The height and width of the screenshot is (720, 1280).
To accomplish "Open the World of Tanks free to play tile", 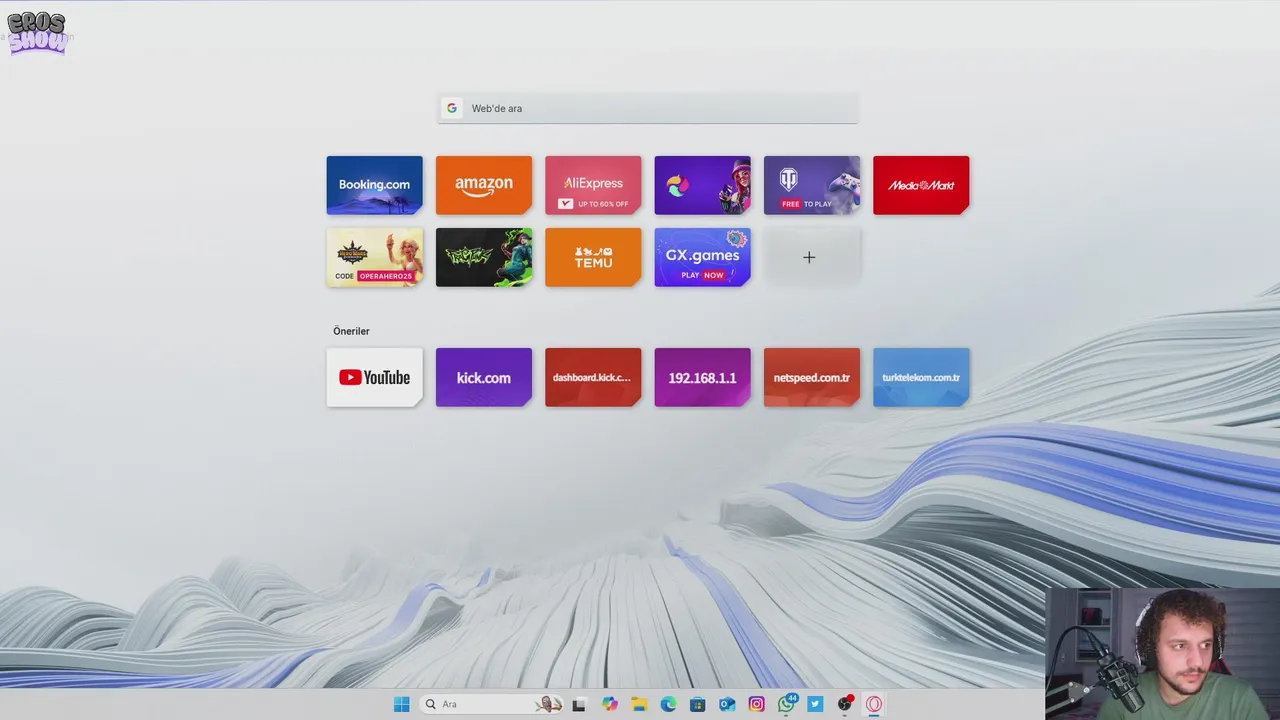I will [x=812, y=185].
